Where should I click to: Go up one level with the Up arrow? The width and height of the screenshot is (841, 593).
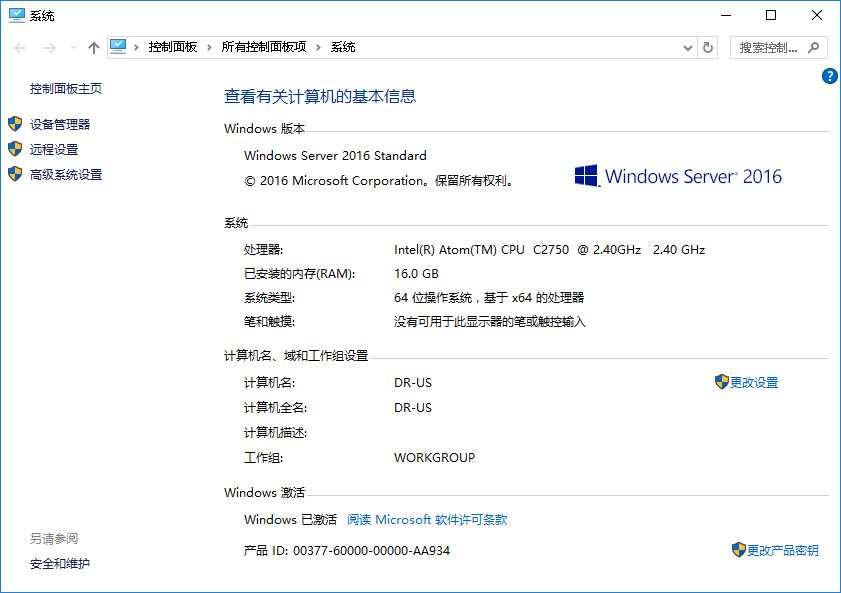pyautogui.click(x=94, y=48)
